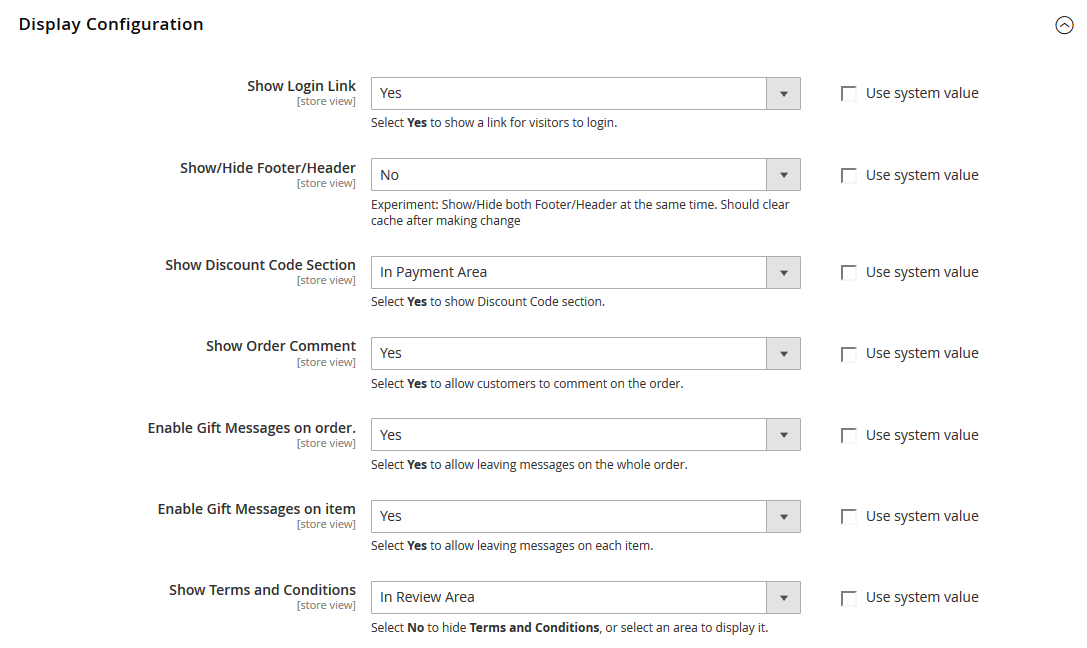Image resolution: width=1087 pixels, height=648 pixels.
Task: Click the Show Discount Code Section label
Action: click(x=260, y=265)
